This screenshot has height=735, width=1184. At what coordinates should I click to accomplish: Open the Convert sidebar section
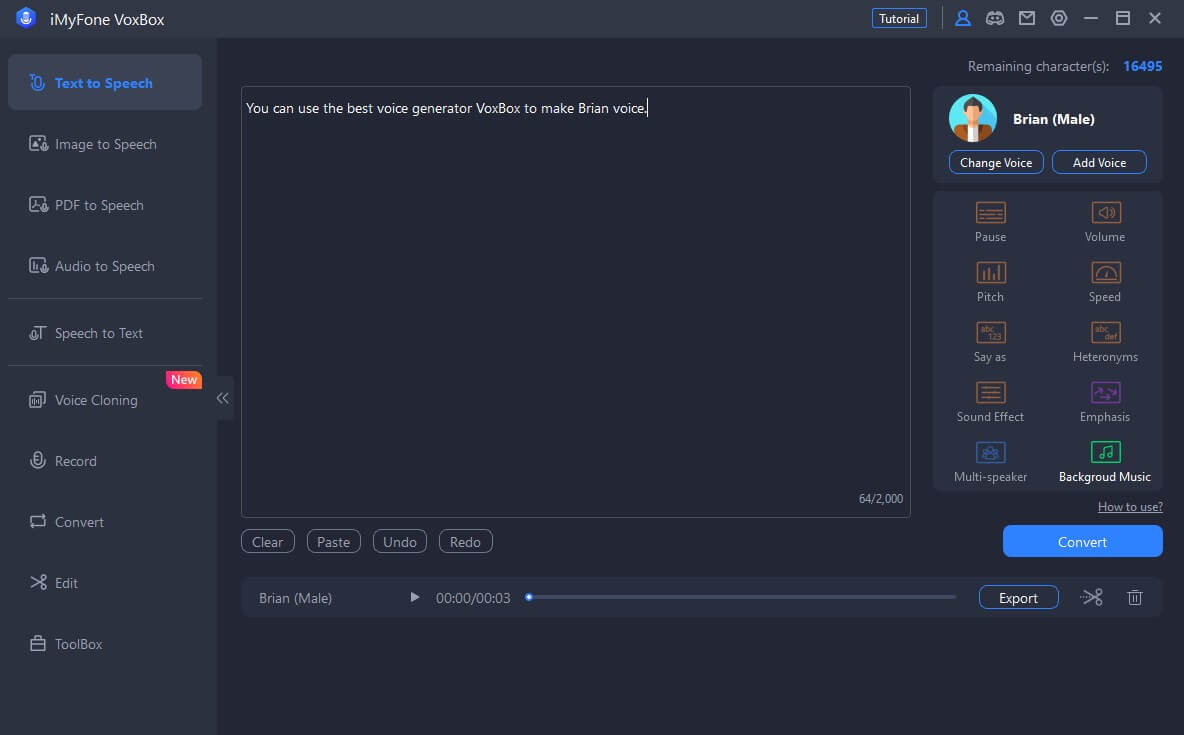tap(105, 522)
